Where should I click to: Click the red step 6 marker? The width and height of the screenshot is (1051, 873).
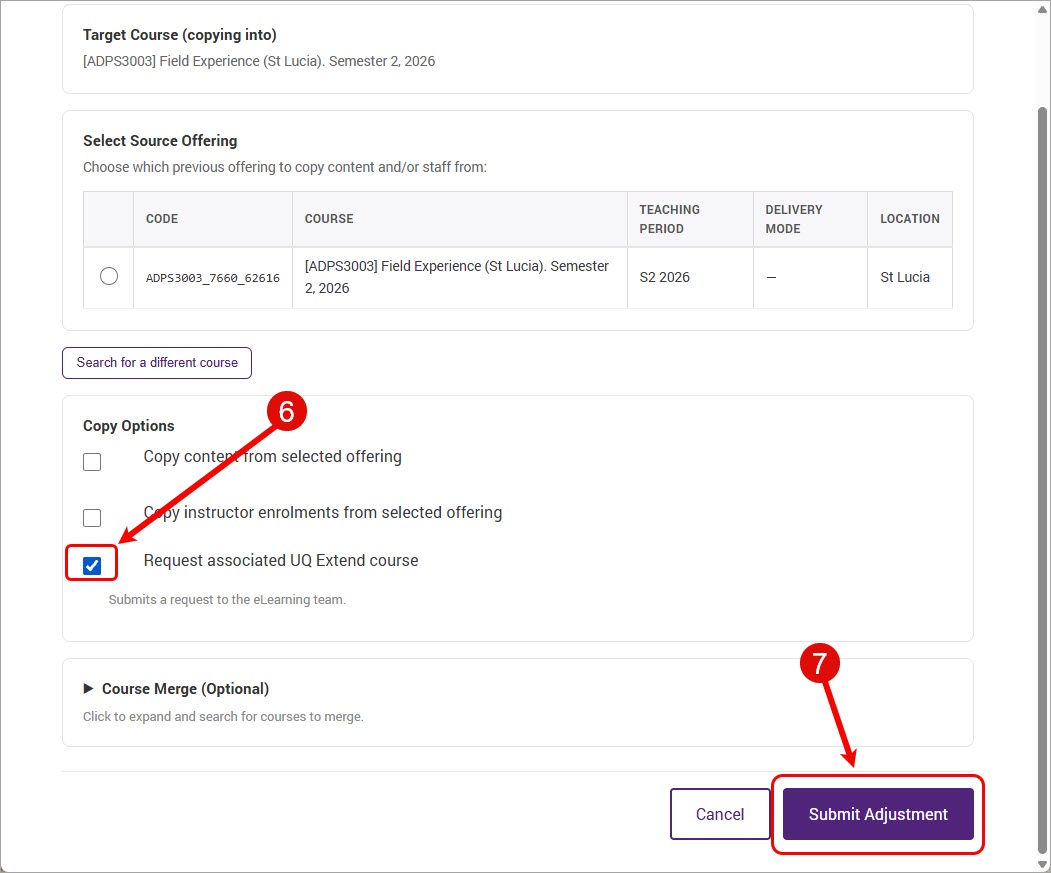287,412
